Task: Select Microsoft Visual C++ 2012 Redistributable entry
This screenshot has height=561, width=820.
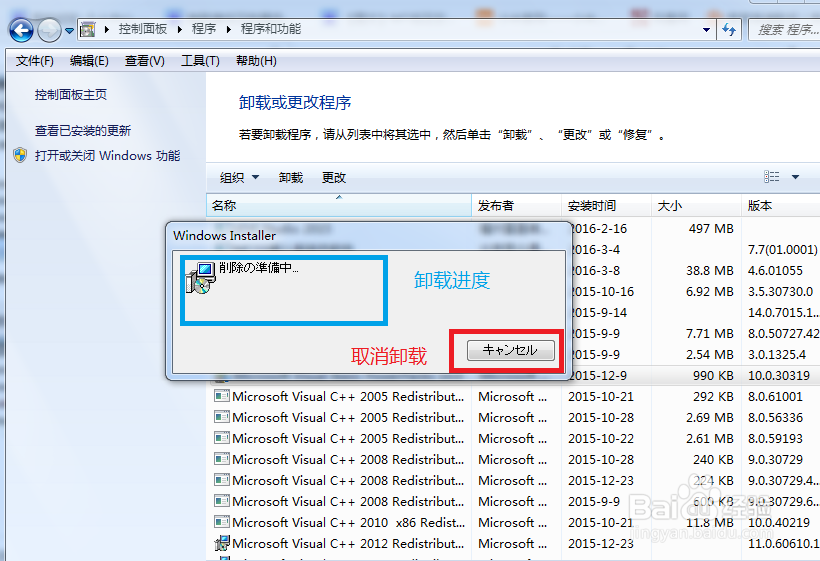Action: point(514,543)
